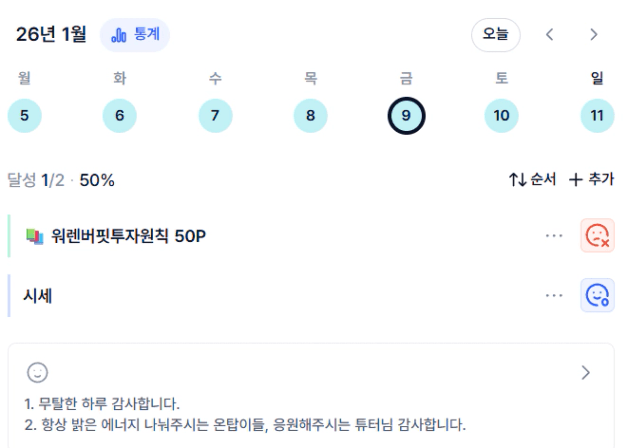
Task: Select Sunday the 11th
Action: [597, 116]
